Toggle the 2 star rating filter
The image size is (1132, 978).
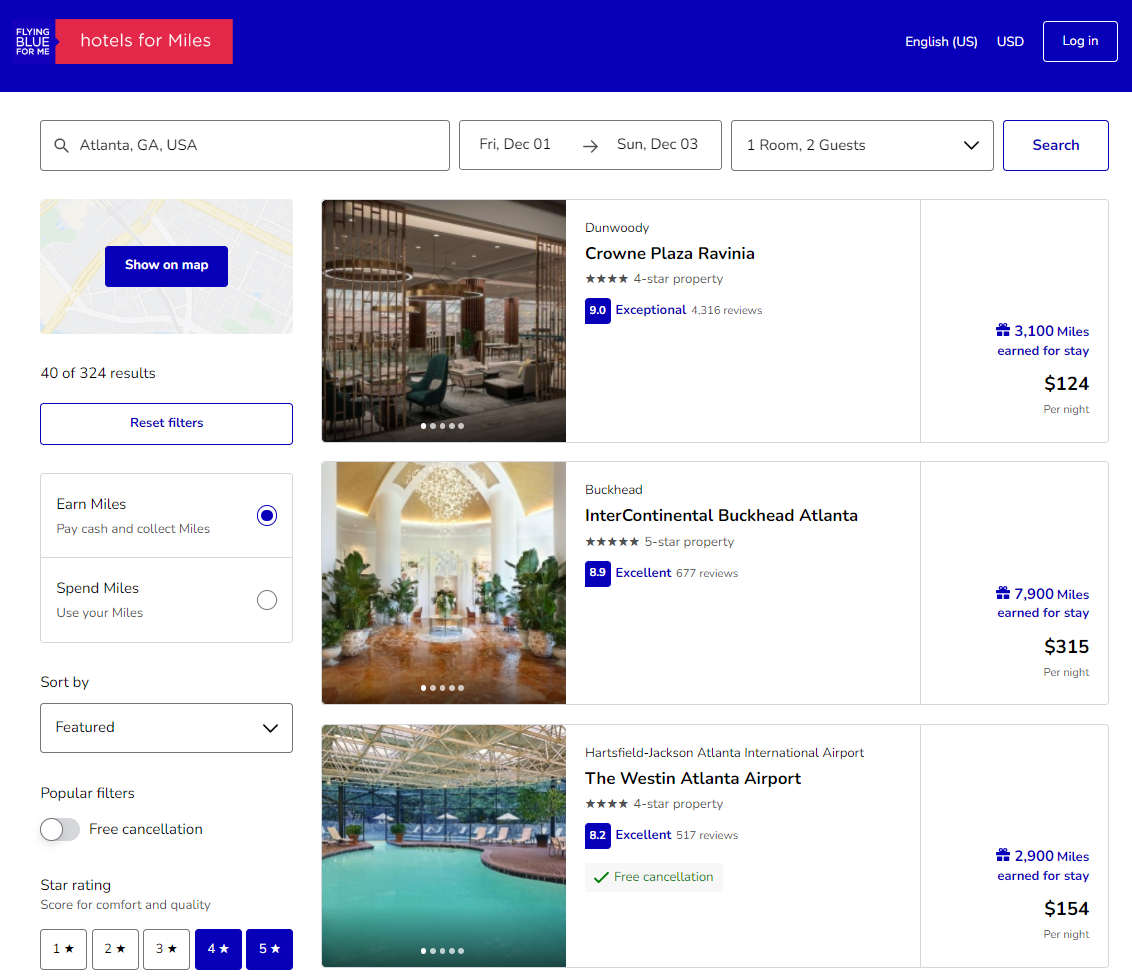(115, 949)
